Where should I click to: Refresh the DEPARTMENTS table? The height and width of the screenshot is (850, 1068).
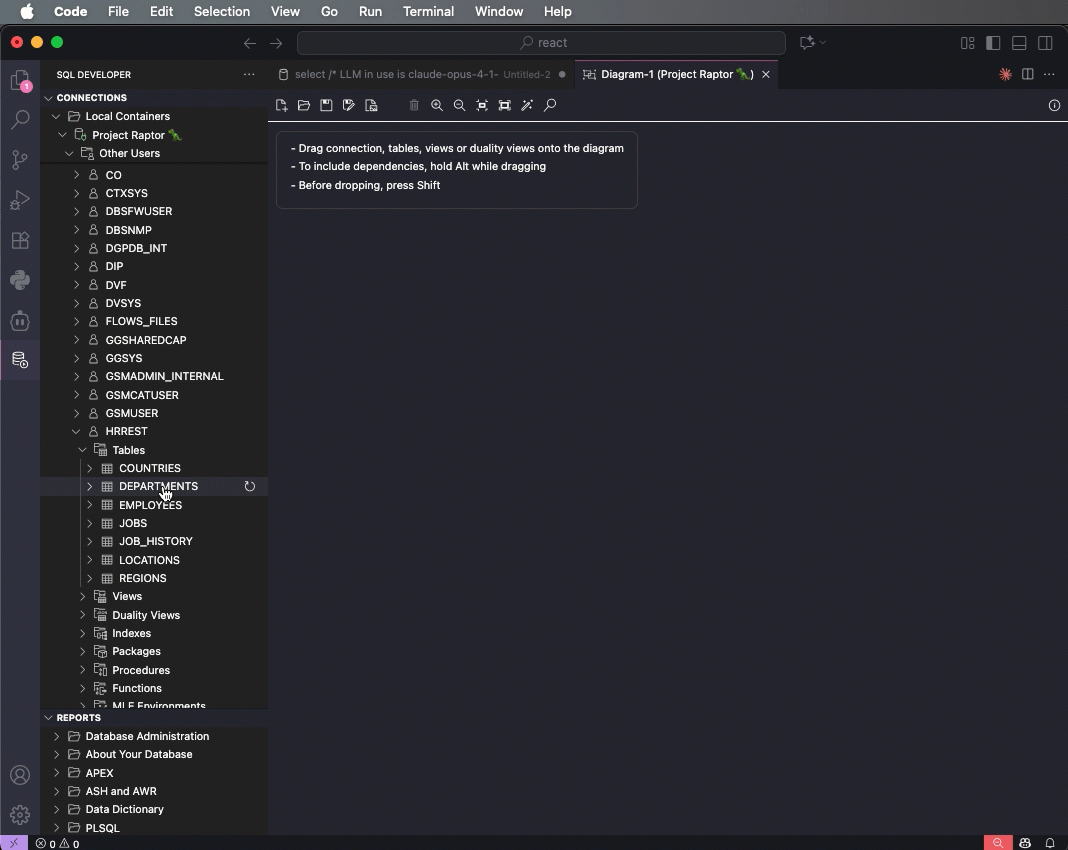(x=250, y=487)
